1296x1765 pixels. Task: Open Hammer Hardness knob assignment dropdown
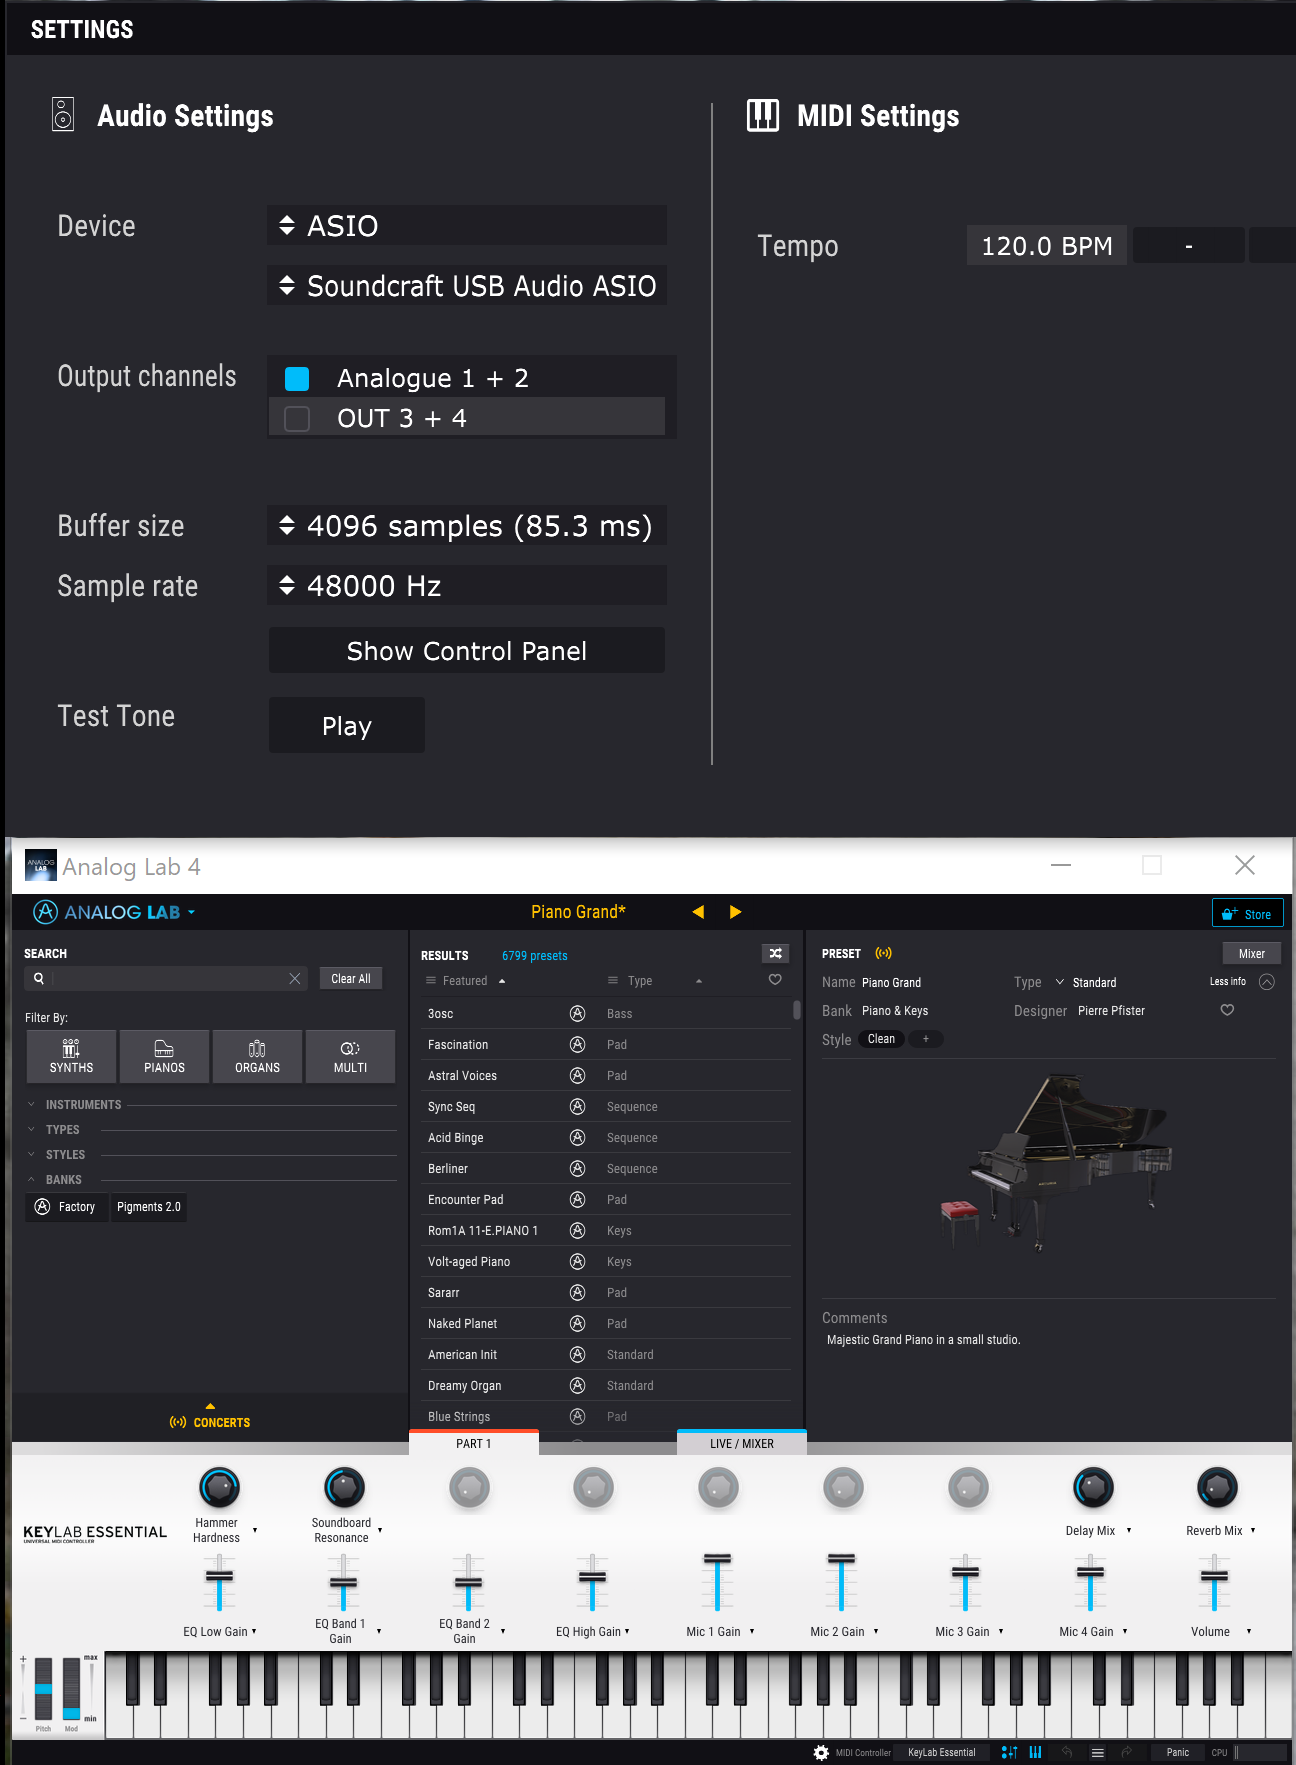255,1530
